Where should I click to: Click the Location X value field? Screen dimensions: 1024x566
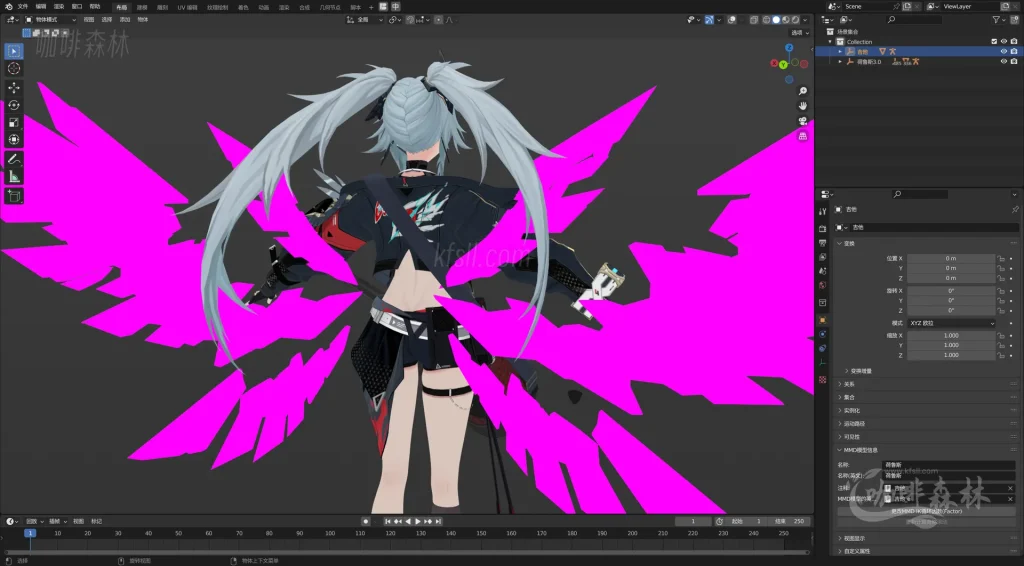click(951, 259)
